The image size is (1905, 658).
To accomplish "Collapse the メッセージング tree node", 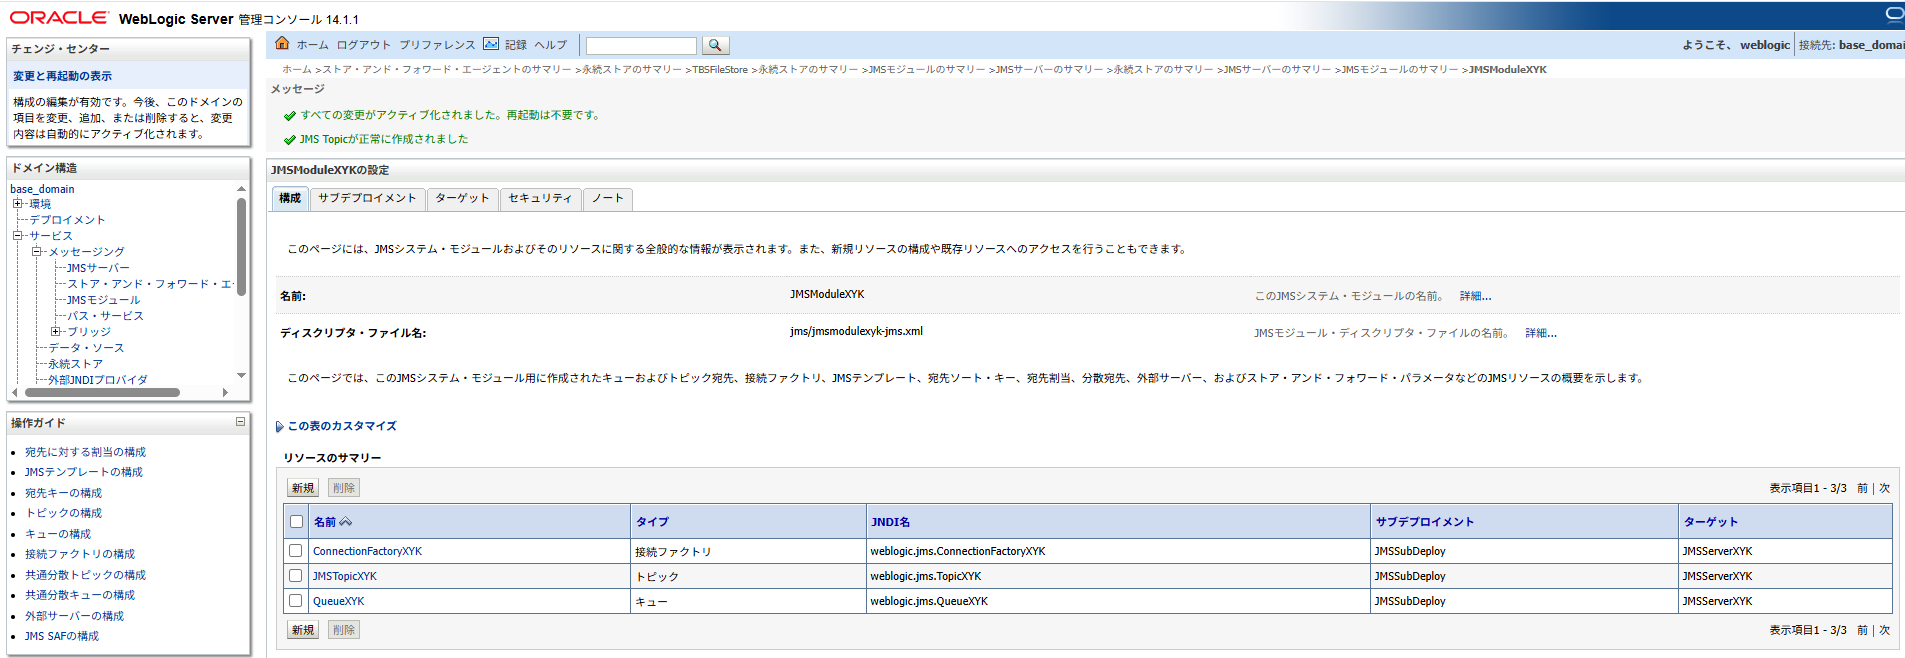I will click(36, 252).
